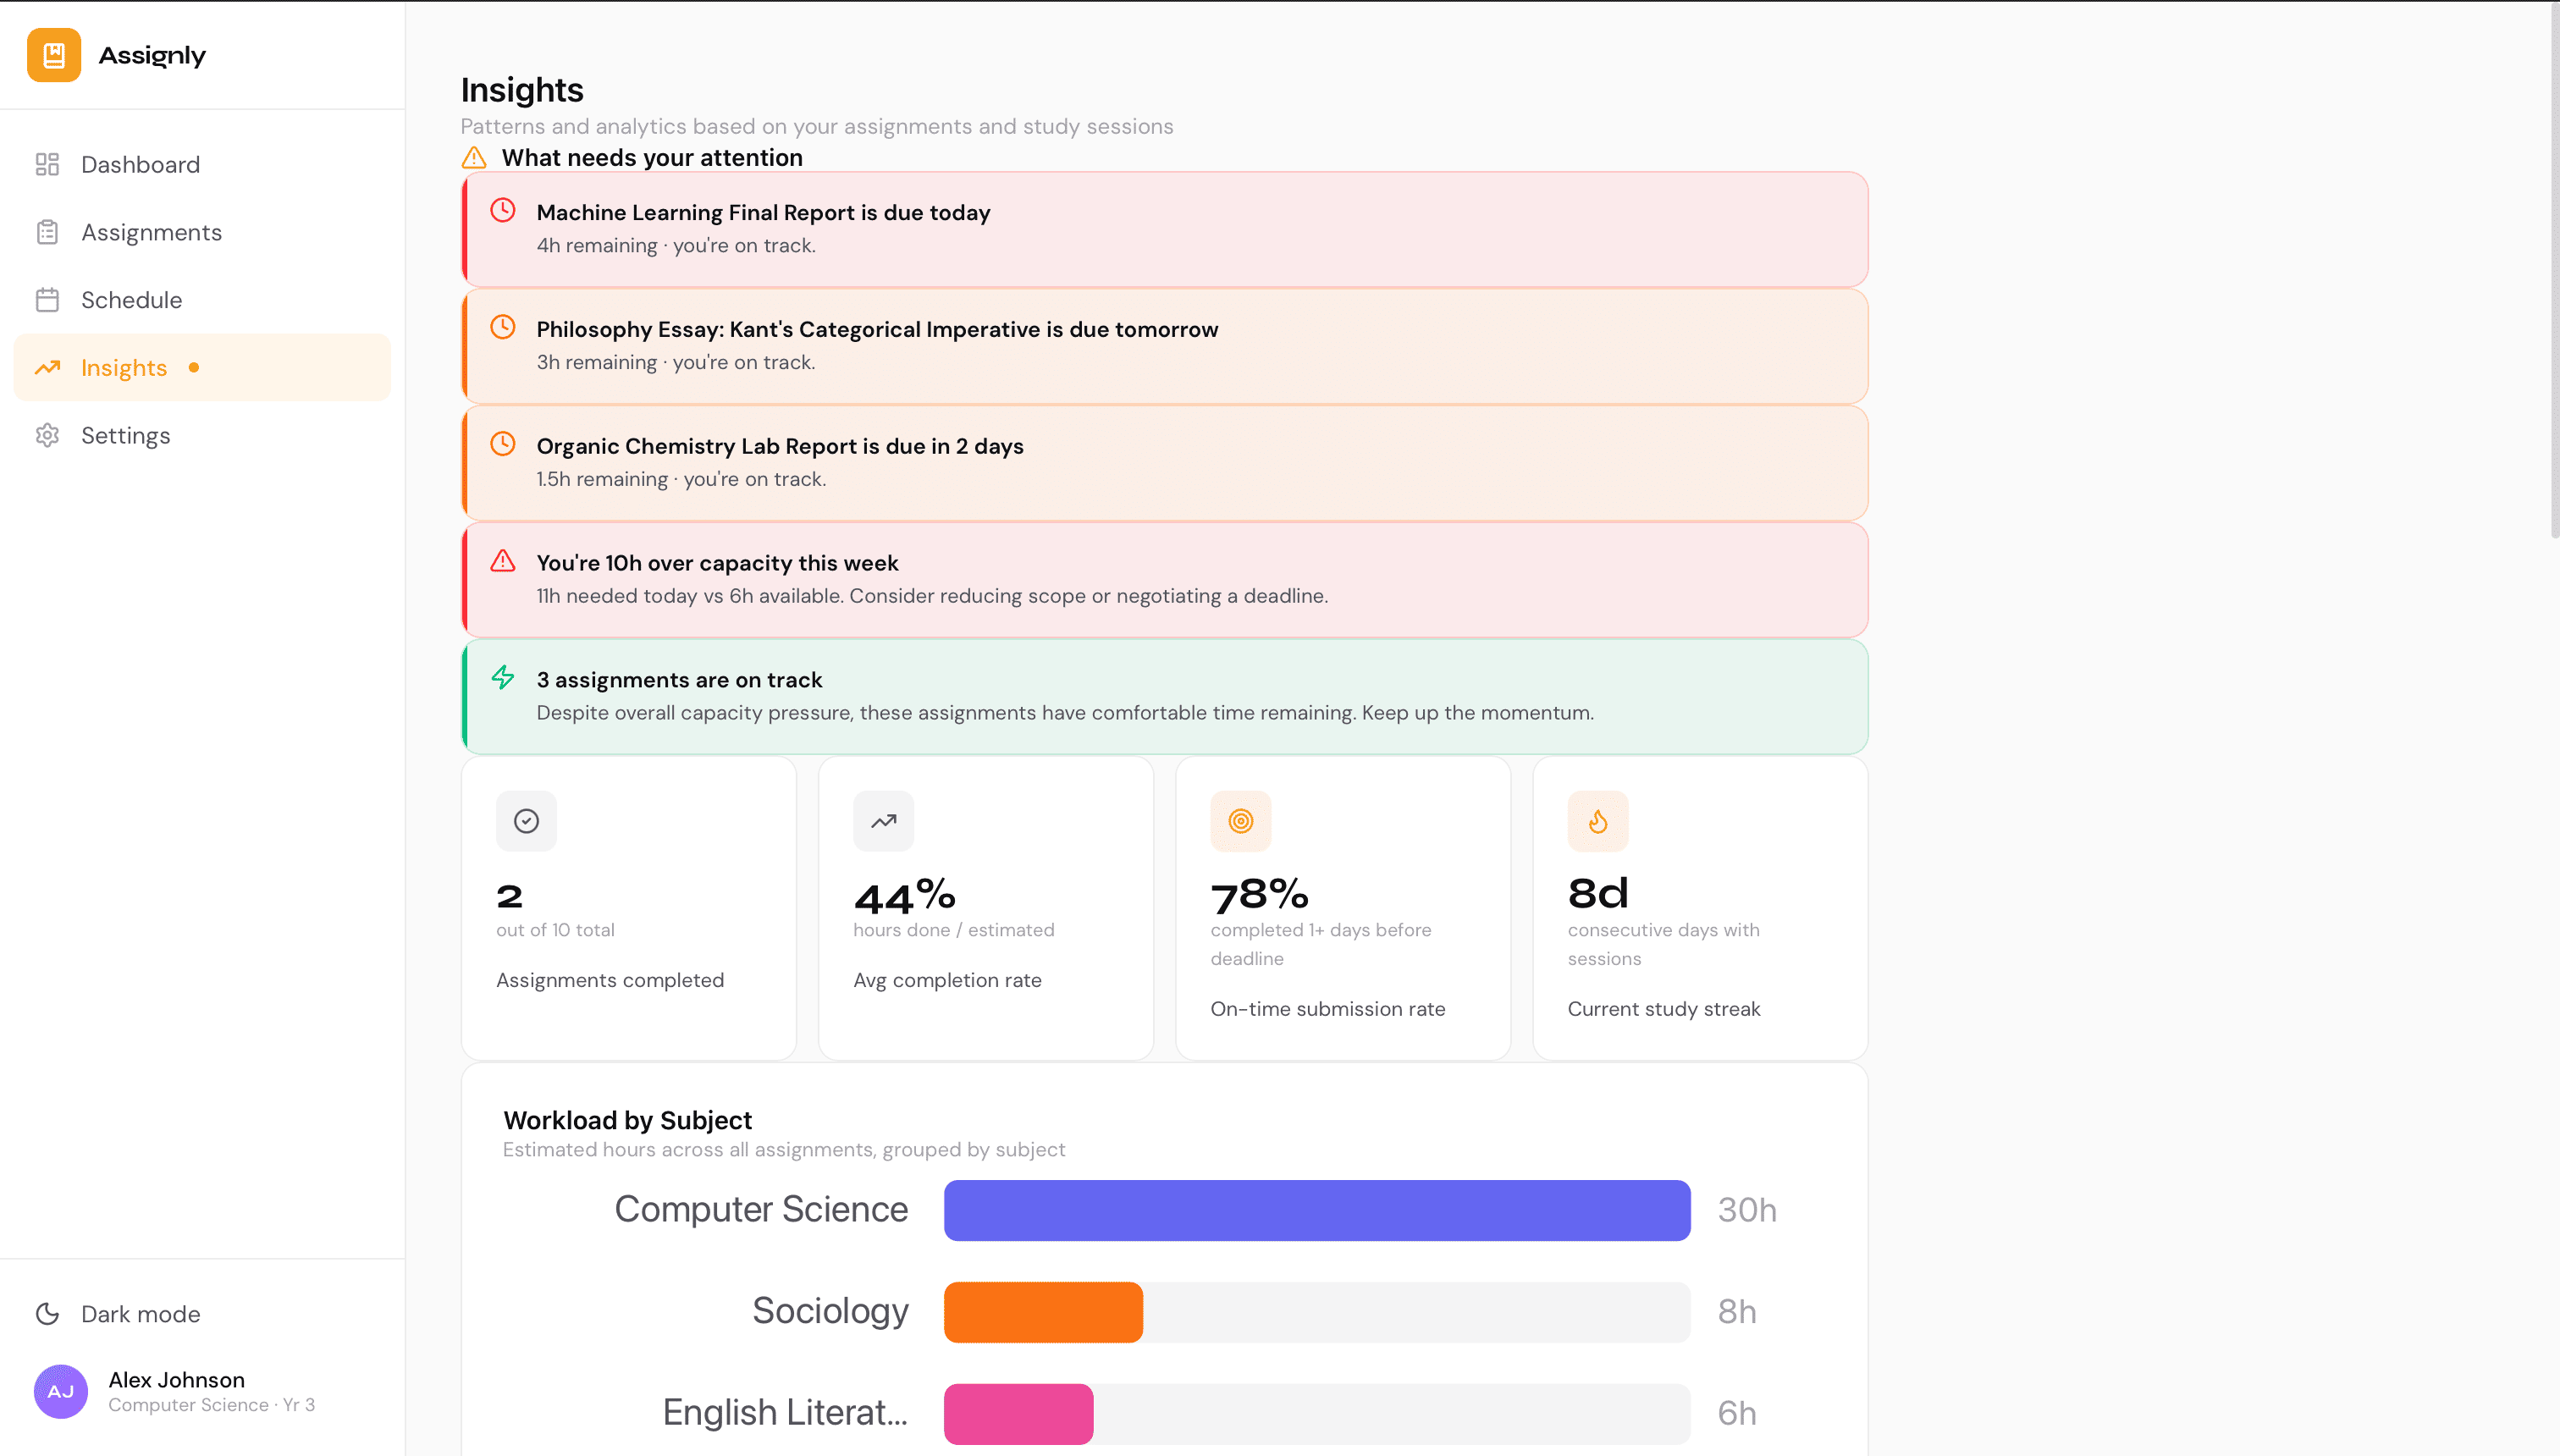Image resolution: width=2560 pixels, height=1456 pixels.
Task: Click the Assignments clipboard icon
Action: click(x=47, y=231)
